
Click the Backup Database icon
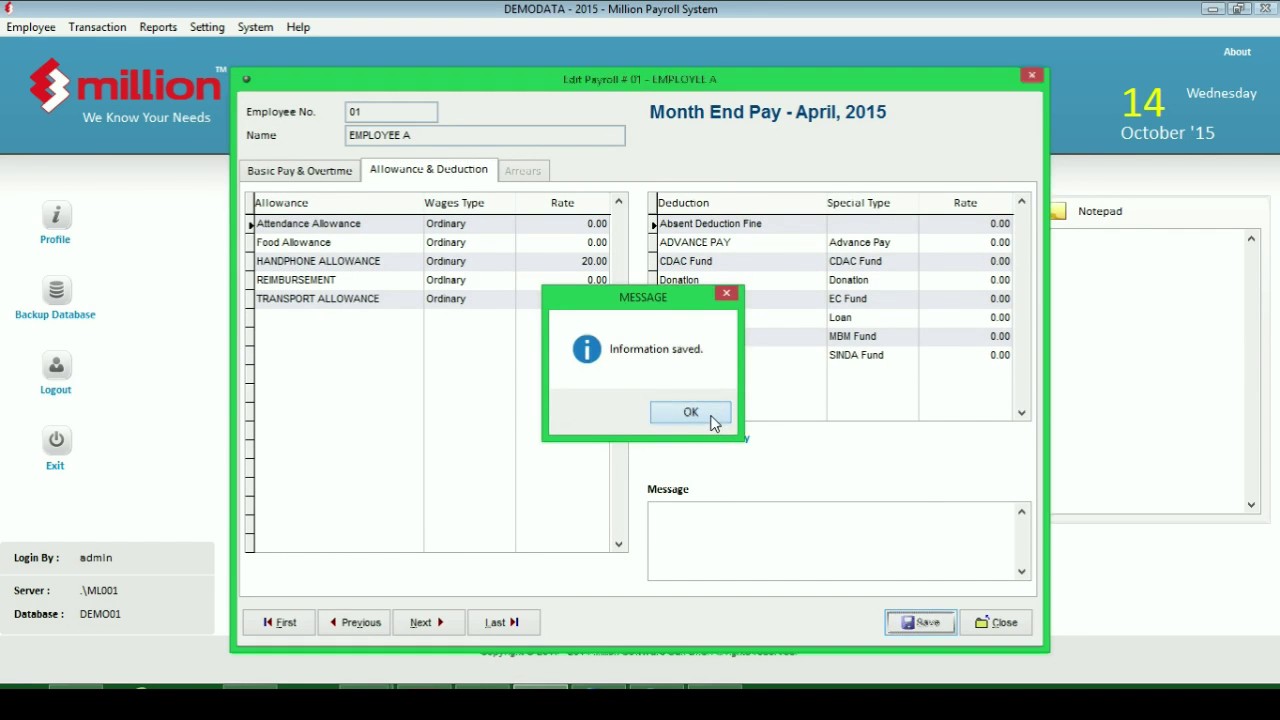[x=56, y=290]
